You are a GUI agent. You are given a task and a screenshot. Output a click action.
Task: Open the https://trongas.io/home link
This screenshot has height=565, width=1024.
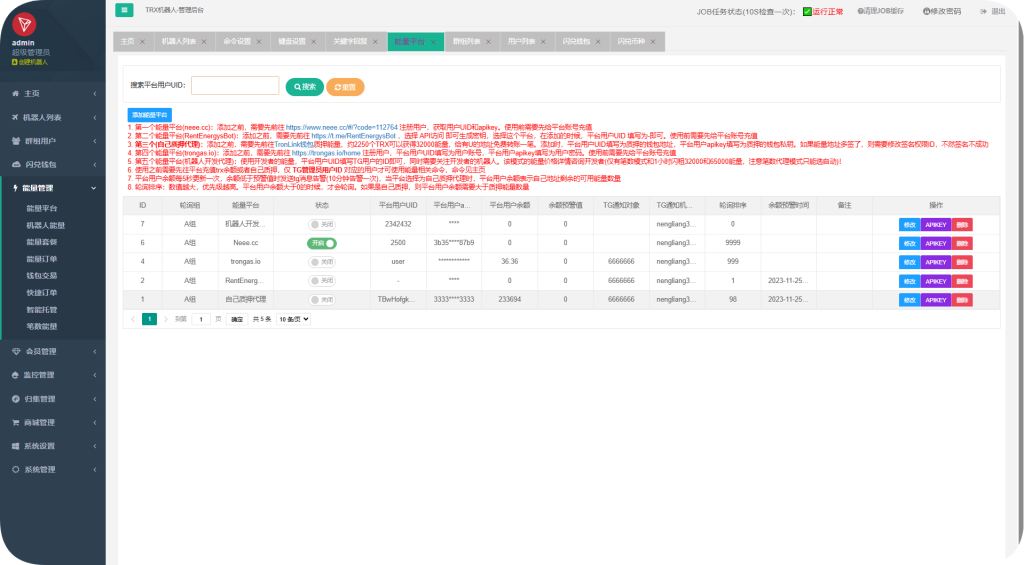point(326,153)
